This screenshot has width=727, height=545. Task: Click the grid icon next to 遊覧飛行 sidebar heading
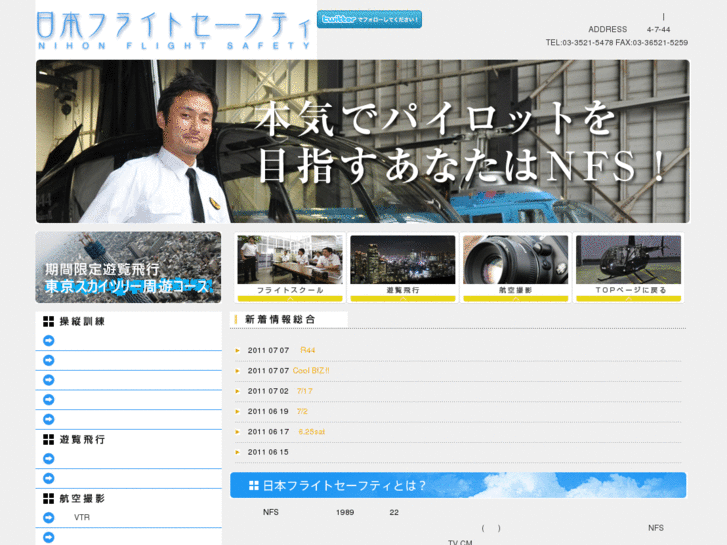[49, 440]
